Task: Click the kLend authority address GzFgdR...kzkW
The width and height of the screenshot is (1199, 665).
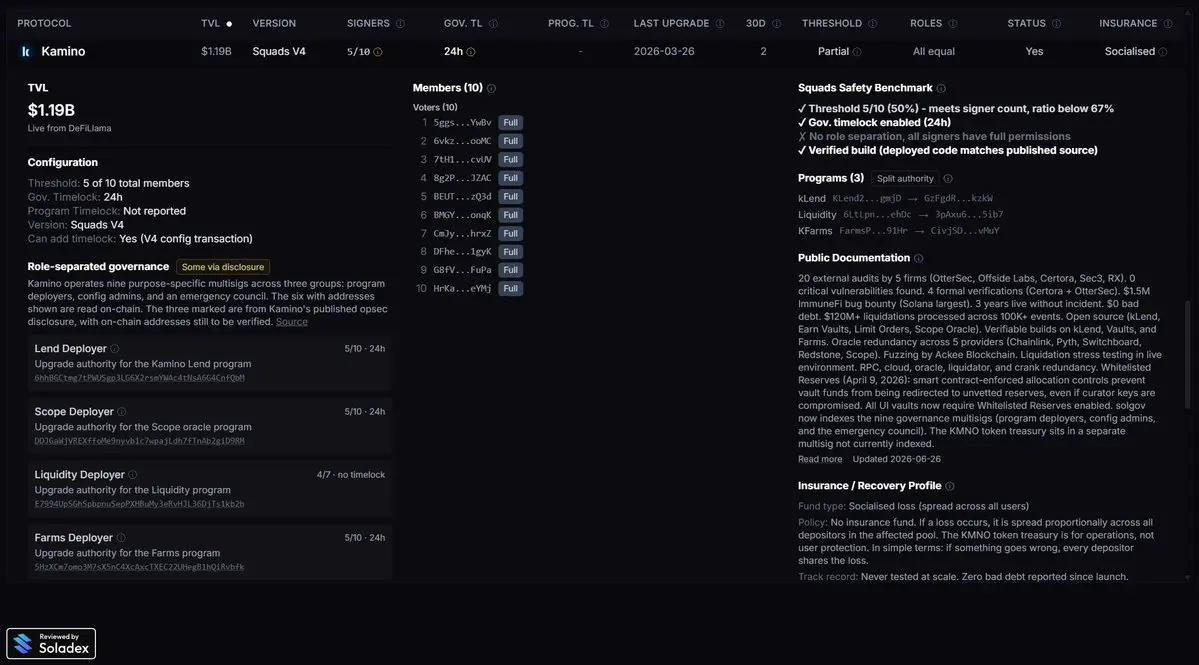Action: [958, 199]
